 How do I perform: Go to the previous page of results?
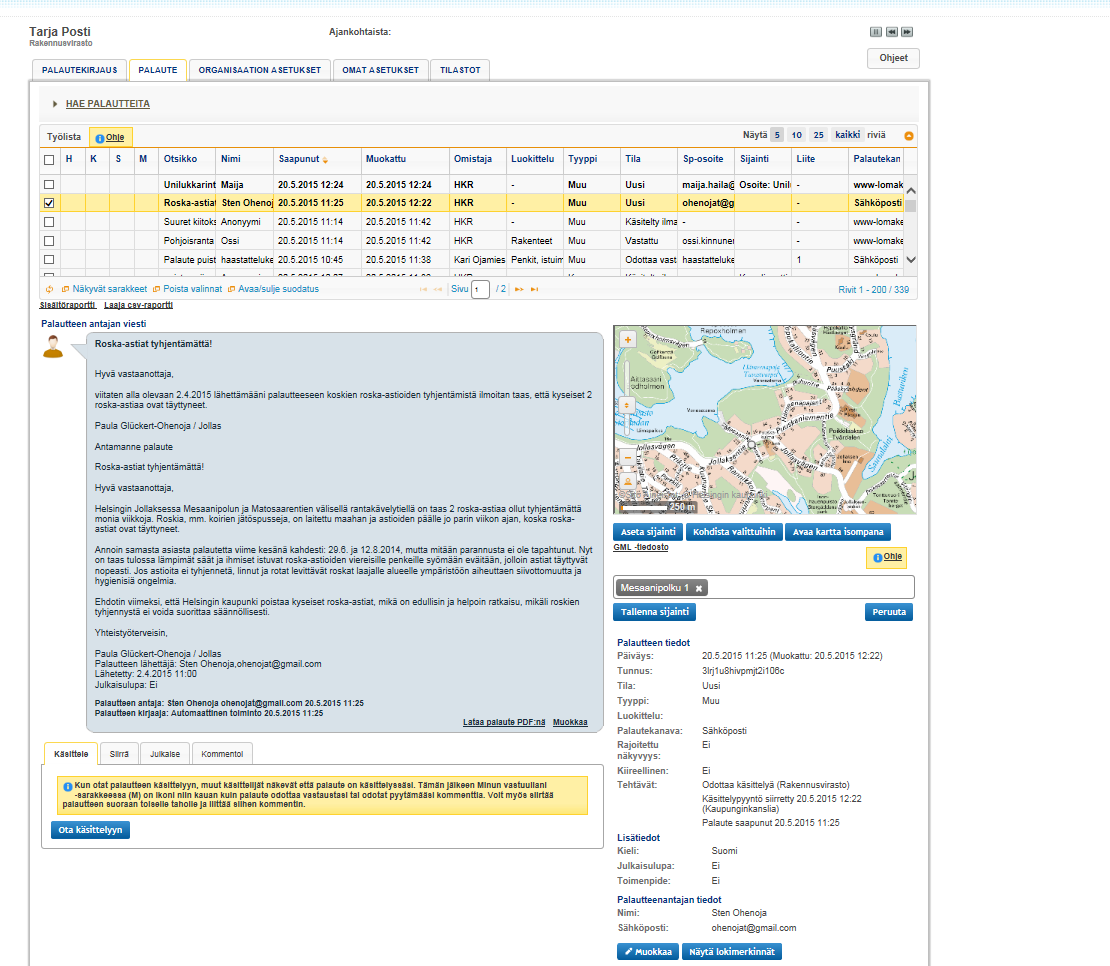[437, 289]
